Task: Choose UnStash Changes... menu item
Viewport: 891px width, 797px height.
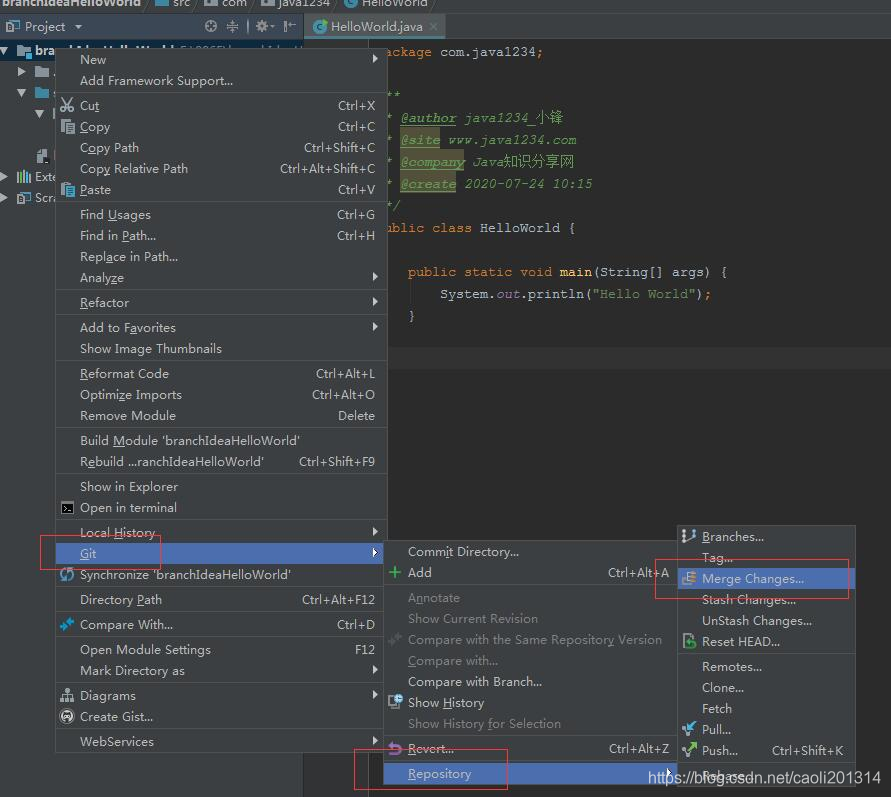Action: point(766,620)
